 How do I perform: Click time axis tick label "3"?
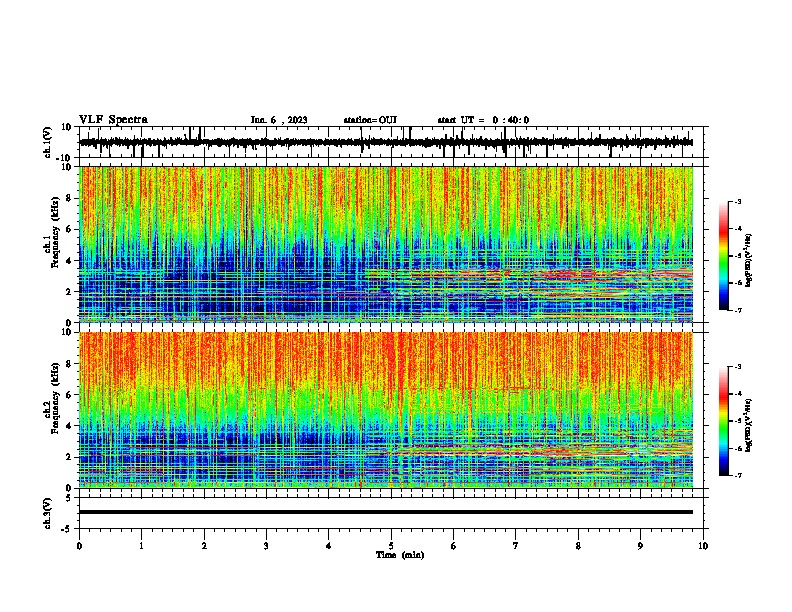click(266, 546)
